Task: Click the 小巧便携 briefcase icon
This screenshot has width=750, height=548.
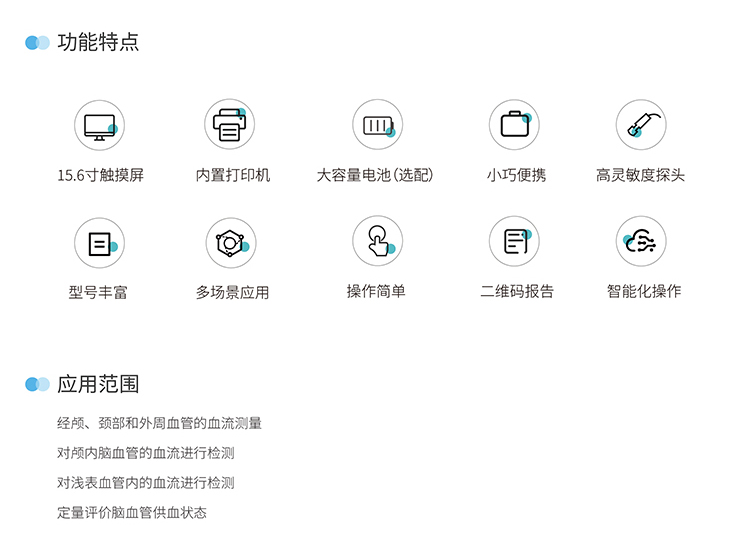Action: coord(514,126)
